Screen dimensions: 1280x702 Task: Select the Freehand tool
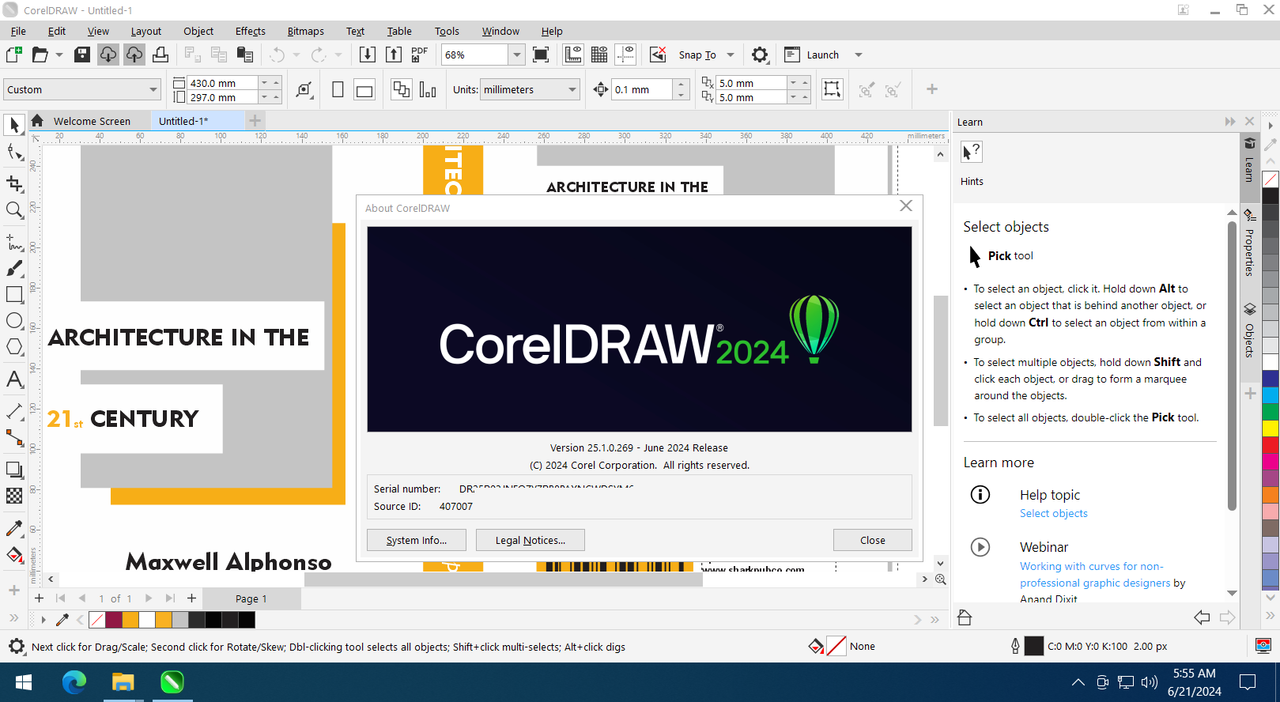14,243
